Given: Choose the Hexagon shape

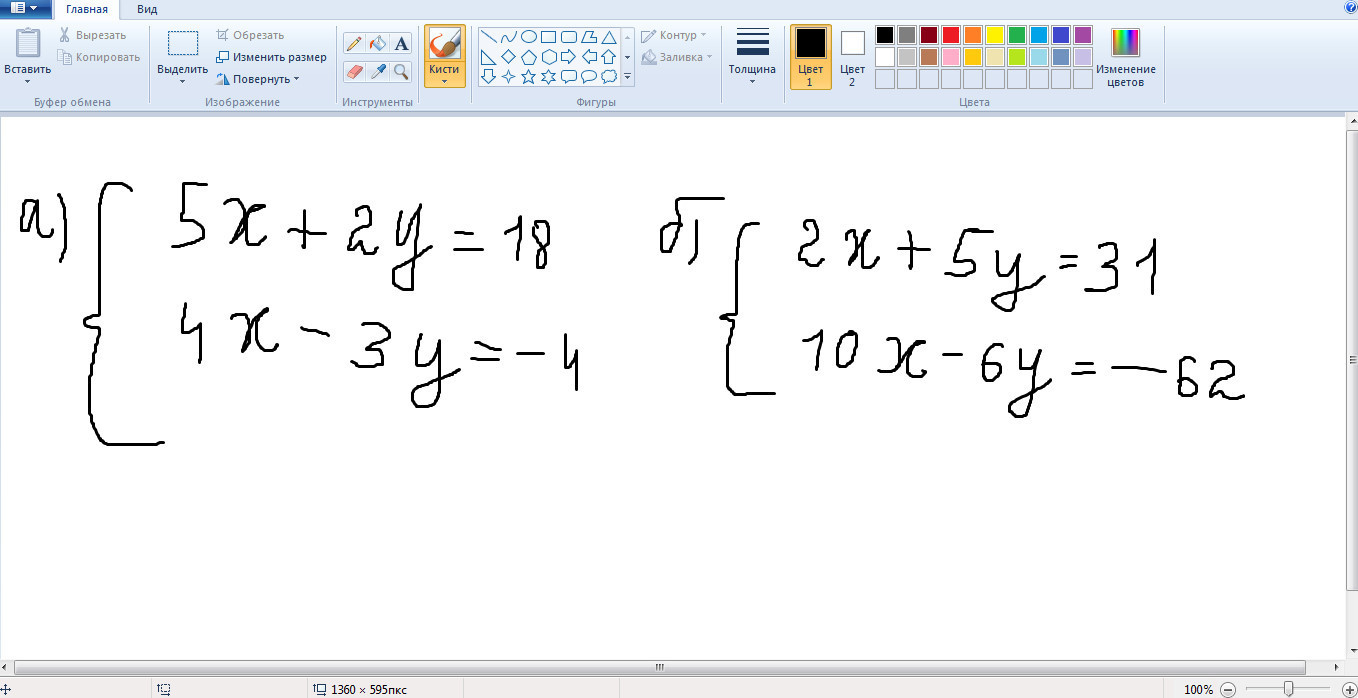Looking at the screenshot, I should [549, 56].
